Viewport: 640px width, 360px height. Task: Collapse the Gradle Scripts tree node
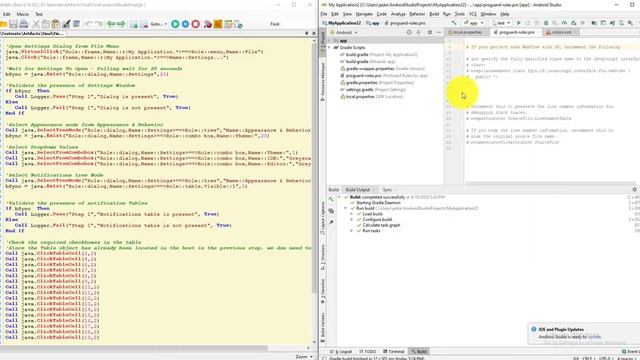pyautogui.click(x=329, y=48)
